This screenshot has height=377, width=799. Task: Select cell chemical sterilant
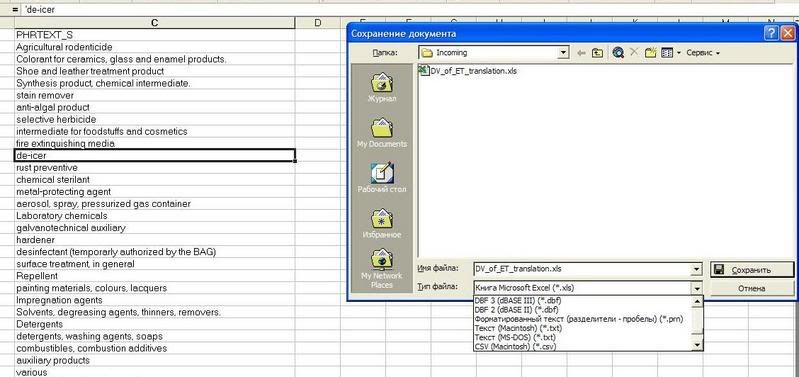click(x=154, y=180)
